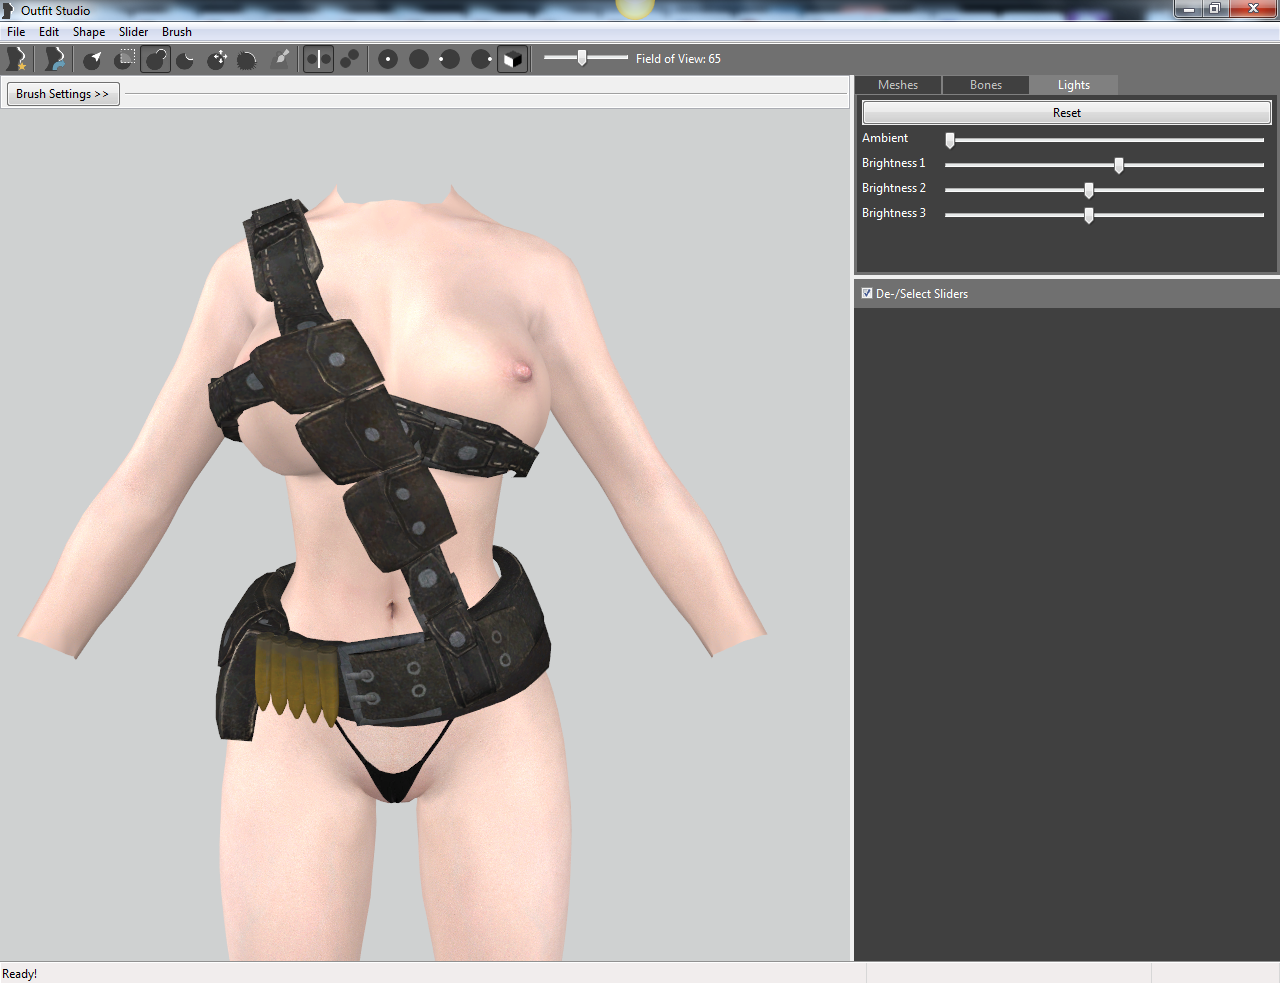Select the Inflate brush tool
The height and width of the screenshot is (984, 1280).
click(155, 59)
